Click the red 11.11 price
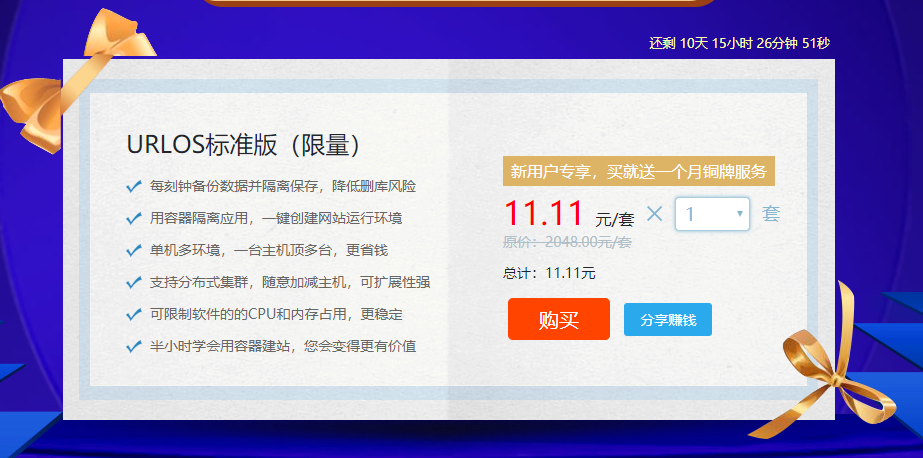 543,213
